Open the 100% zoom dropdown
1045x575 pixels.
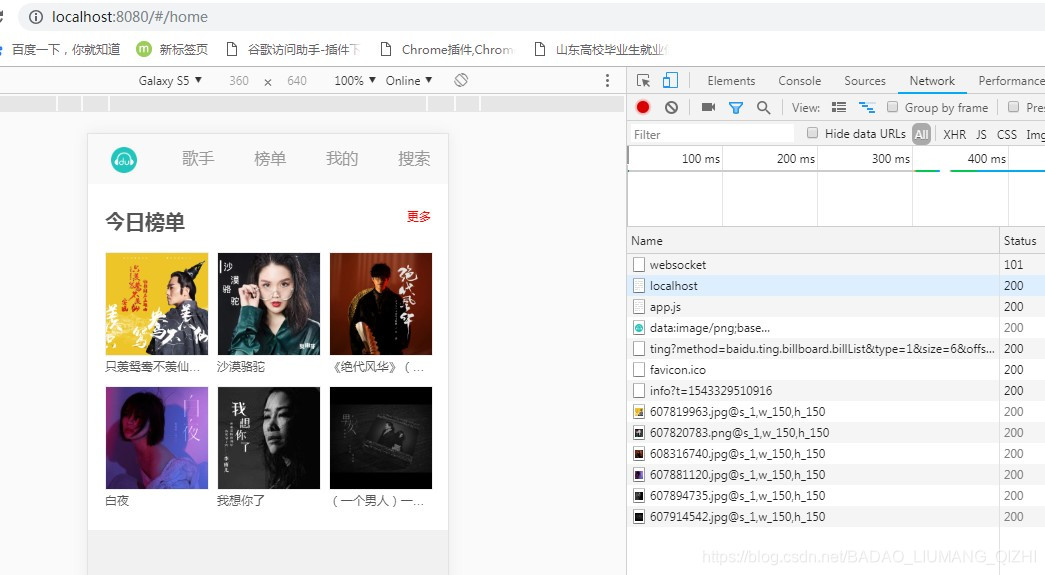(x=355, y=81)
